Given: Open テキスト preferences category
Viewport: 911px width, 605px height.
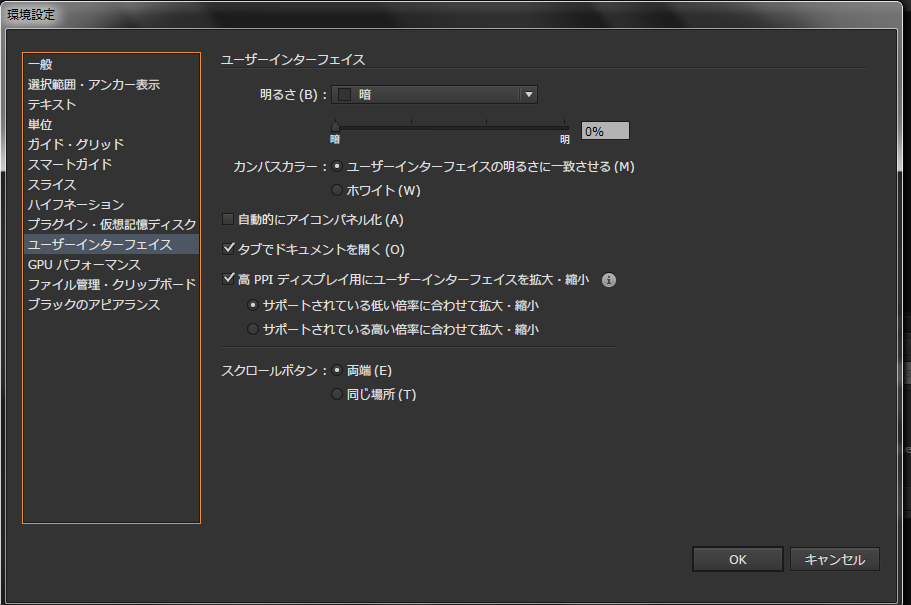Looking at the screenshot, I should click(x=112, y=104).
